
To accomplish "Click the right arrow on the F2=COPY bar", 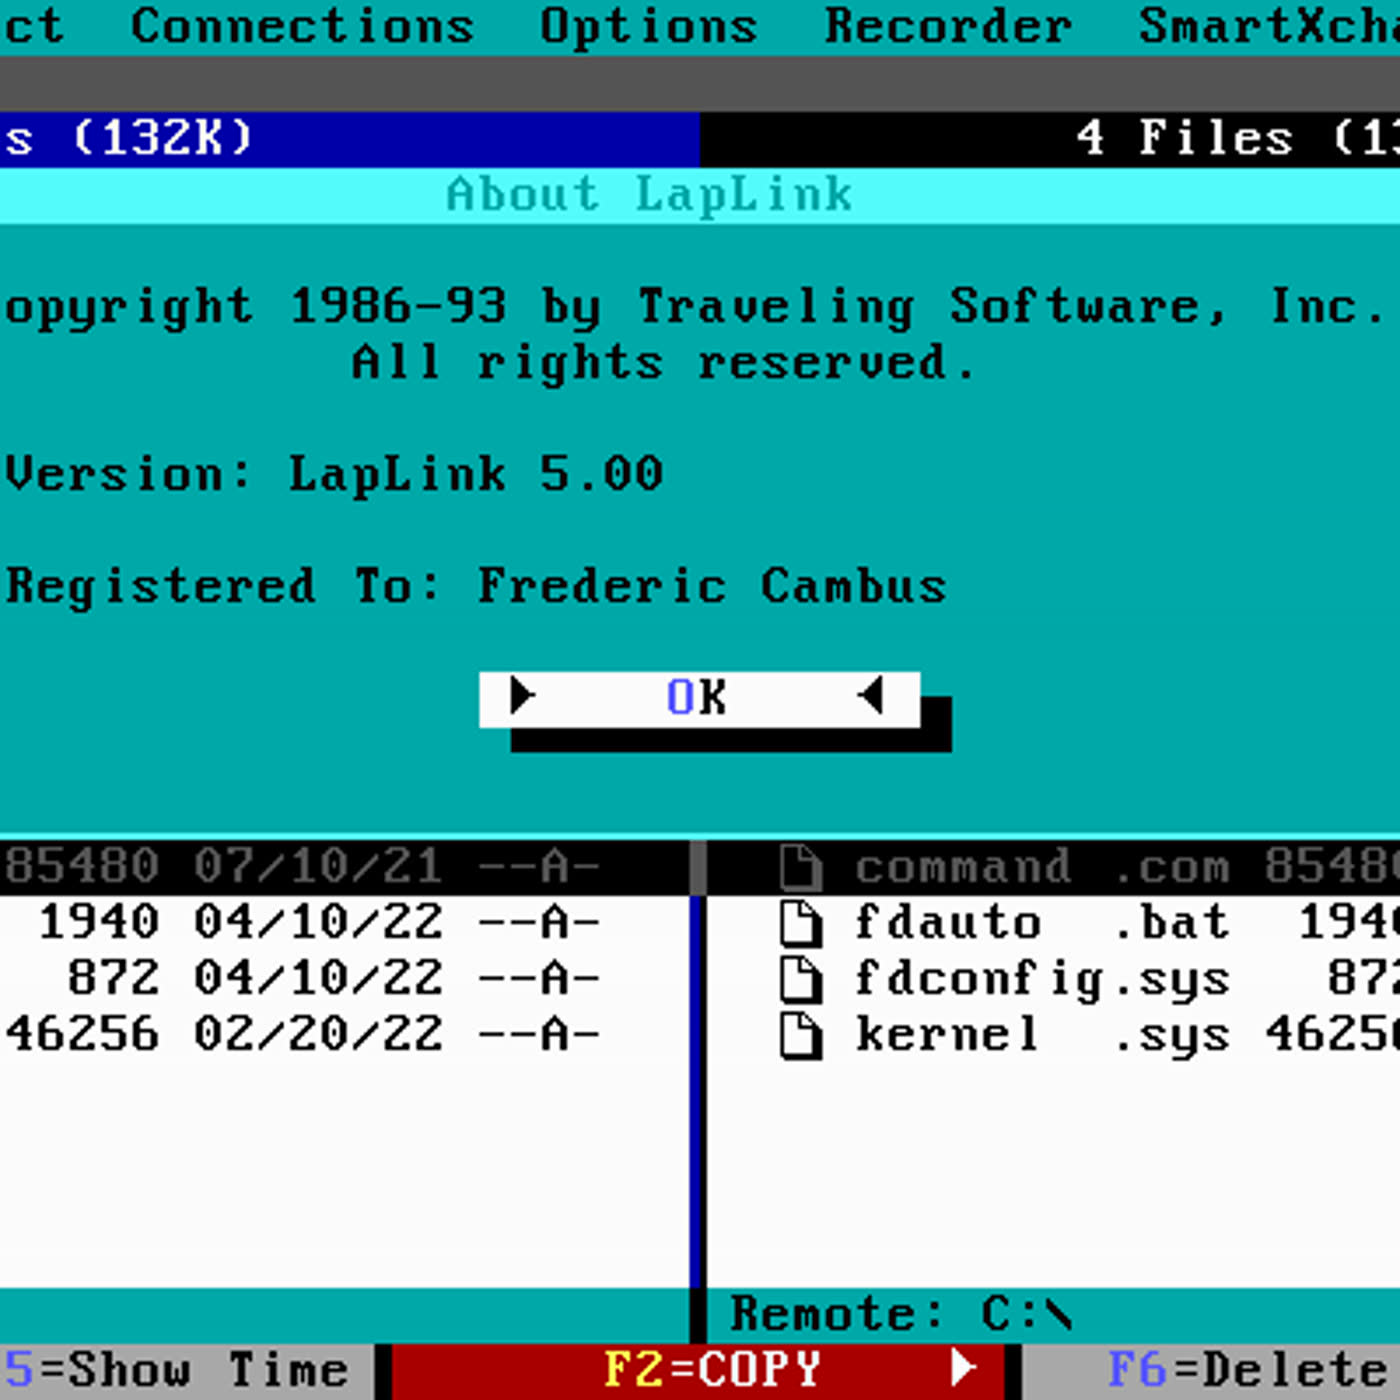I will [962, 1367].
